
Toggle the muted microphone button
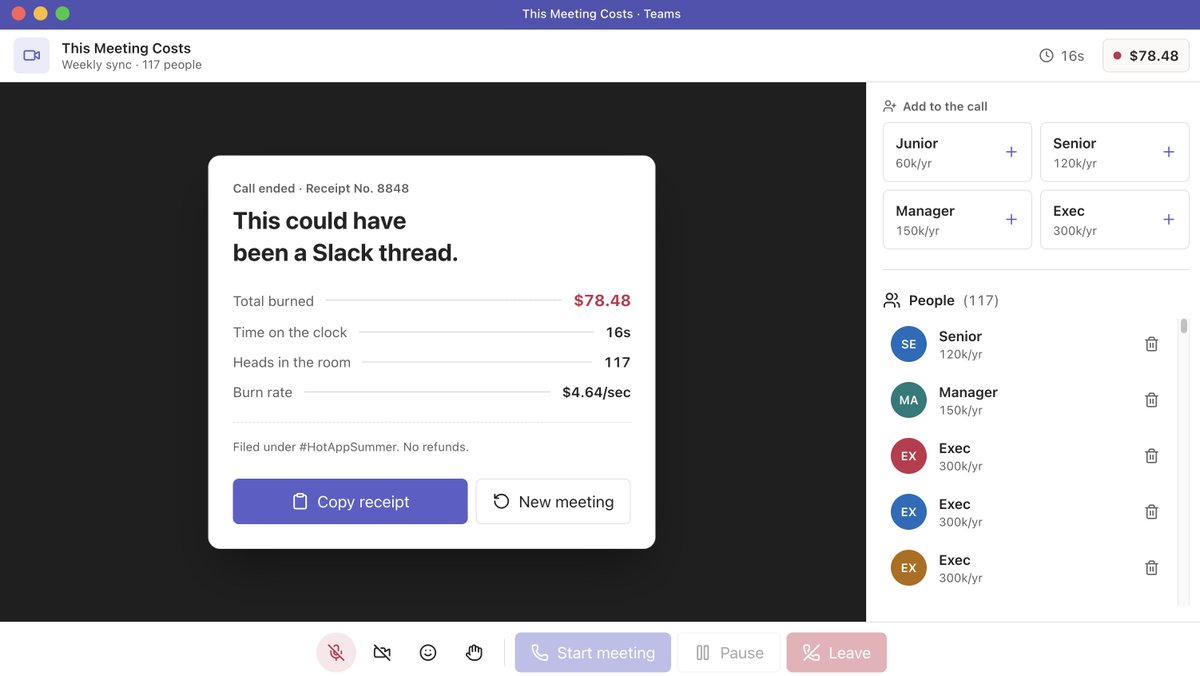[x=336, y=653]
